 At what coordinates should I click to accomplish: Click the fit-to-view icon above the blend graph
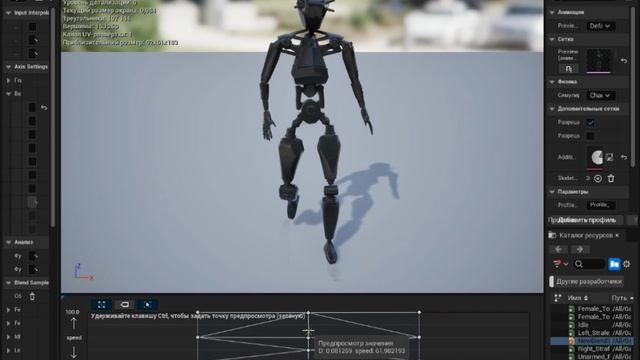[x=102, y=304]
